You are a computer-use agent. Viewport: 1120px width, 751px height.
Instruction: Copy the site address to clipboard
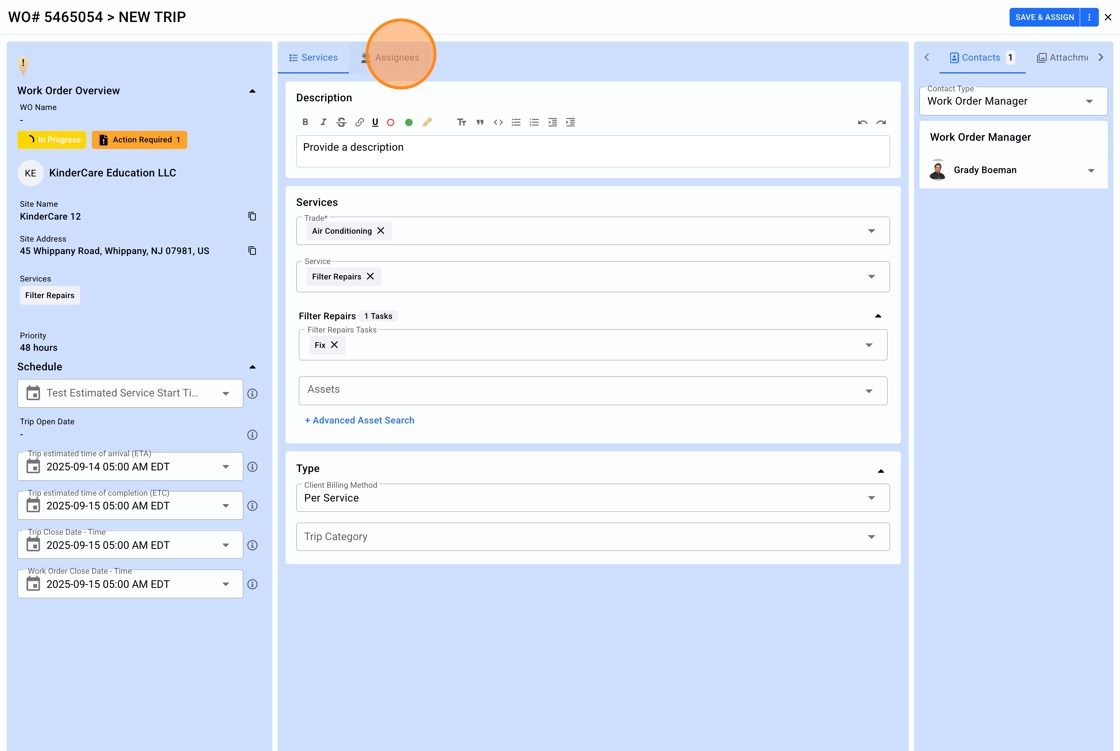tap(252, 251)
